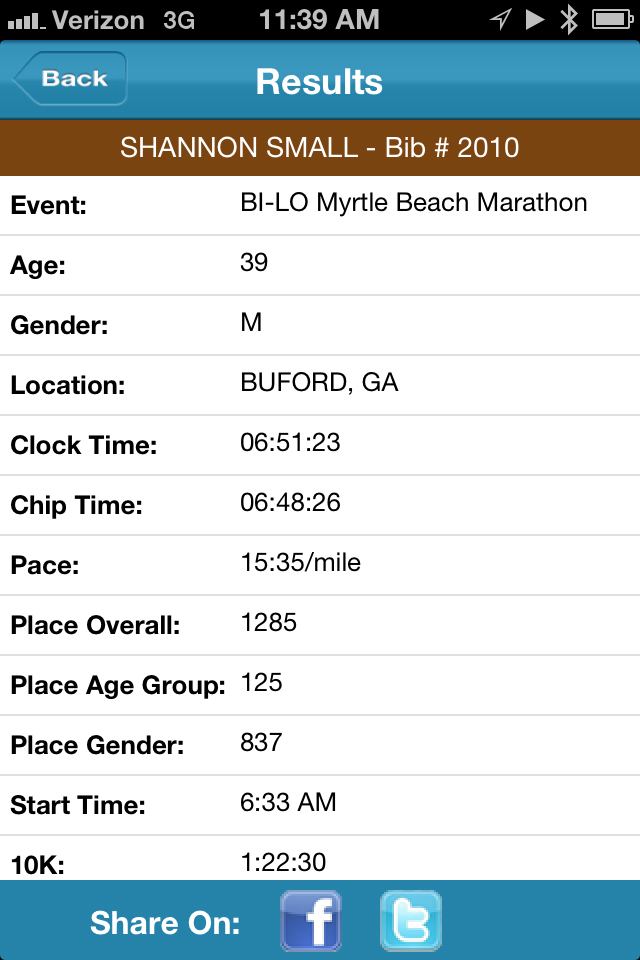Select the Location row BUFORD, GA
Image resolution: width=640 pixels, height=960 pixels.
(x=320, y=385)
